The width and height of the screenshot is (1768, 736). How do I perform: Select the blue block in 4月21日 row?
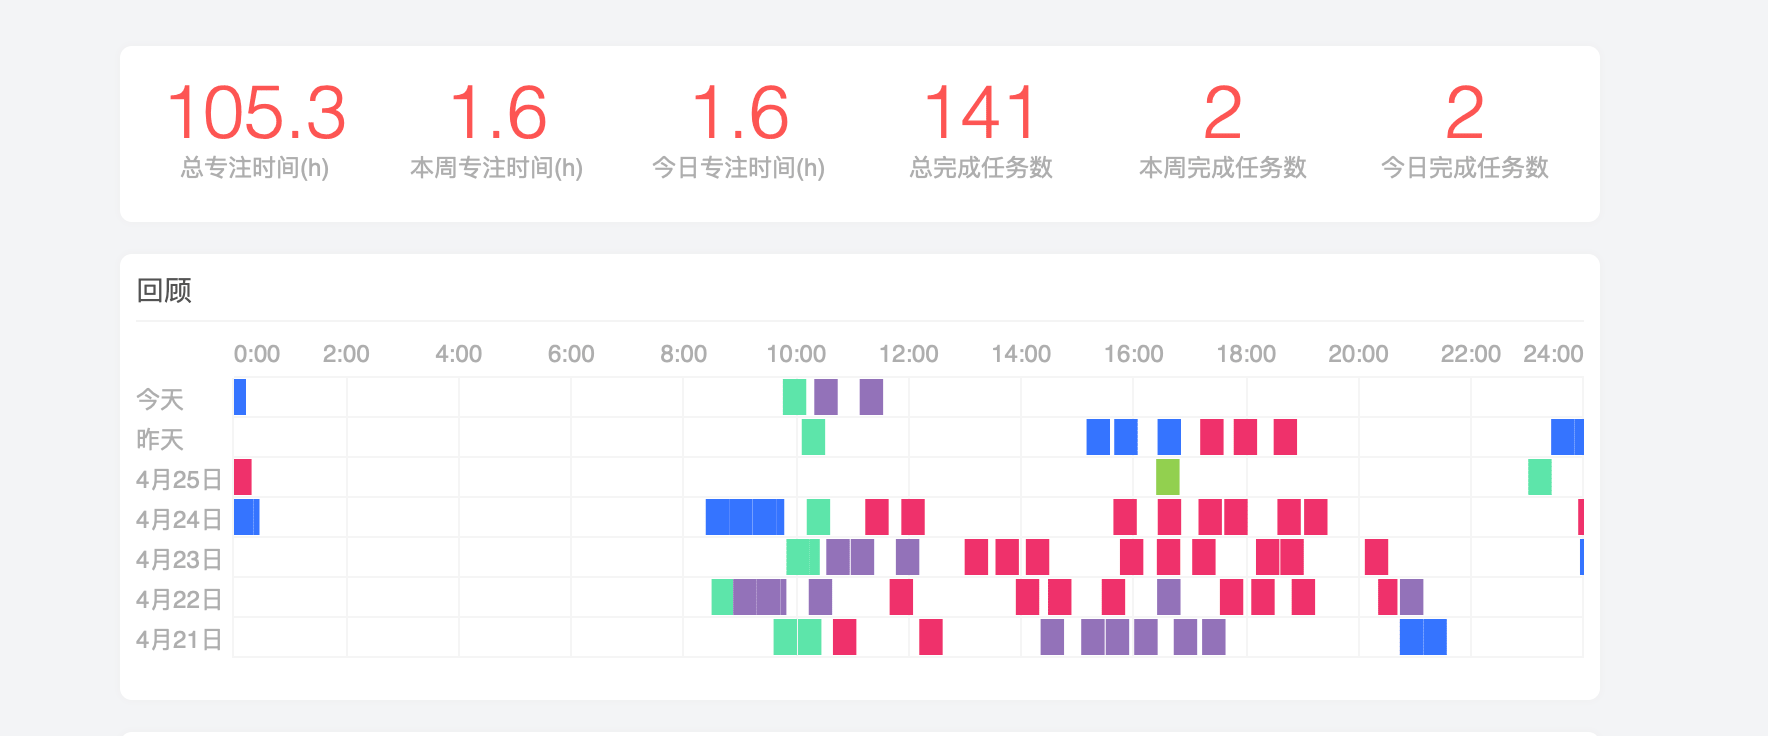(x=1423, y=637)
